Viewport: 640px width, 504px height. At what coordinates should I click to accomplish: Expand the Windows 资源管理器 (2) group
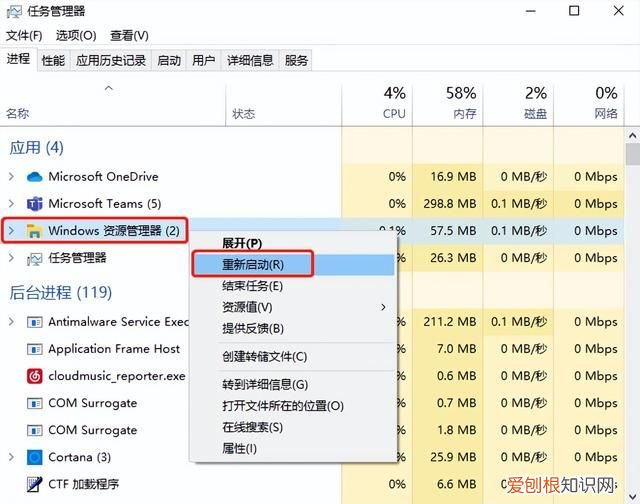click(x=11, y=231)
